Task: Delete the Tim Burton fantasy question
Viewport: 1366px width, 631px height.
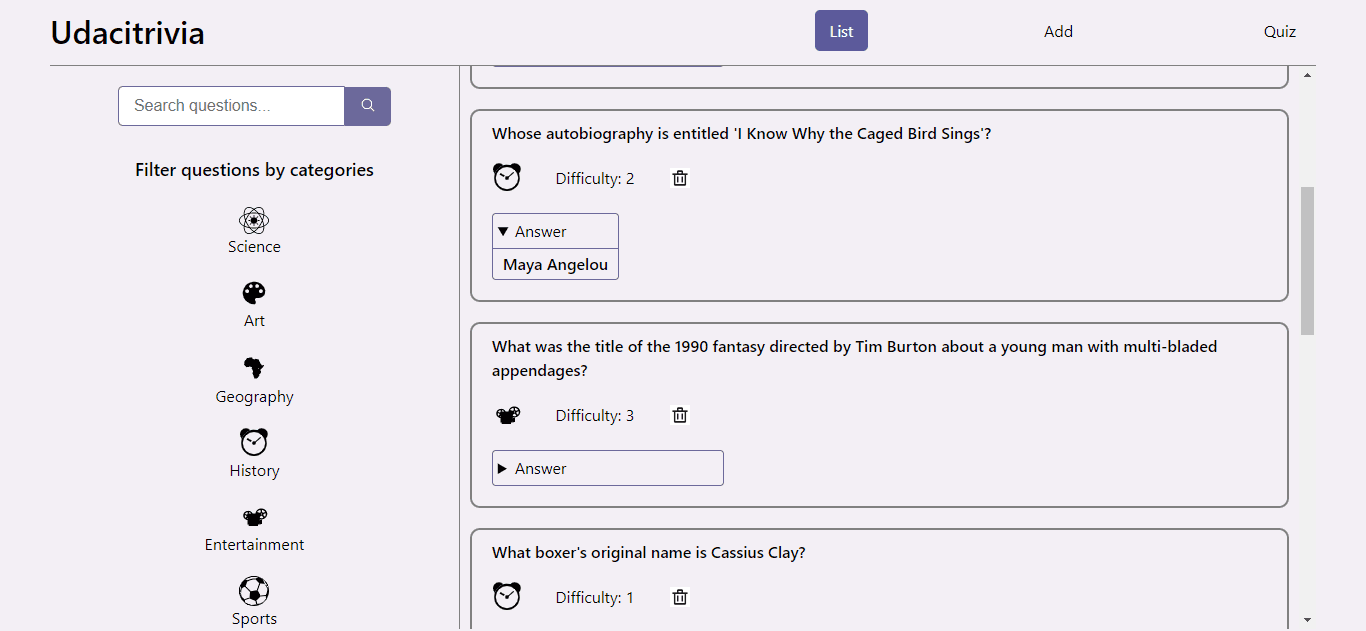Action: coord(680,416)
